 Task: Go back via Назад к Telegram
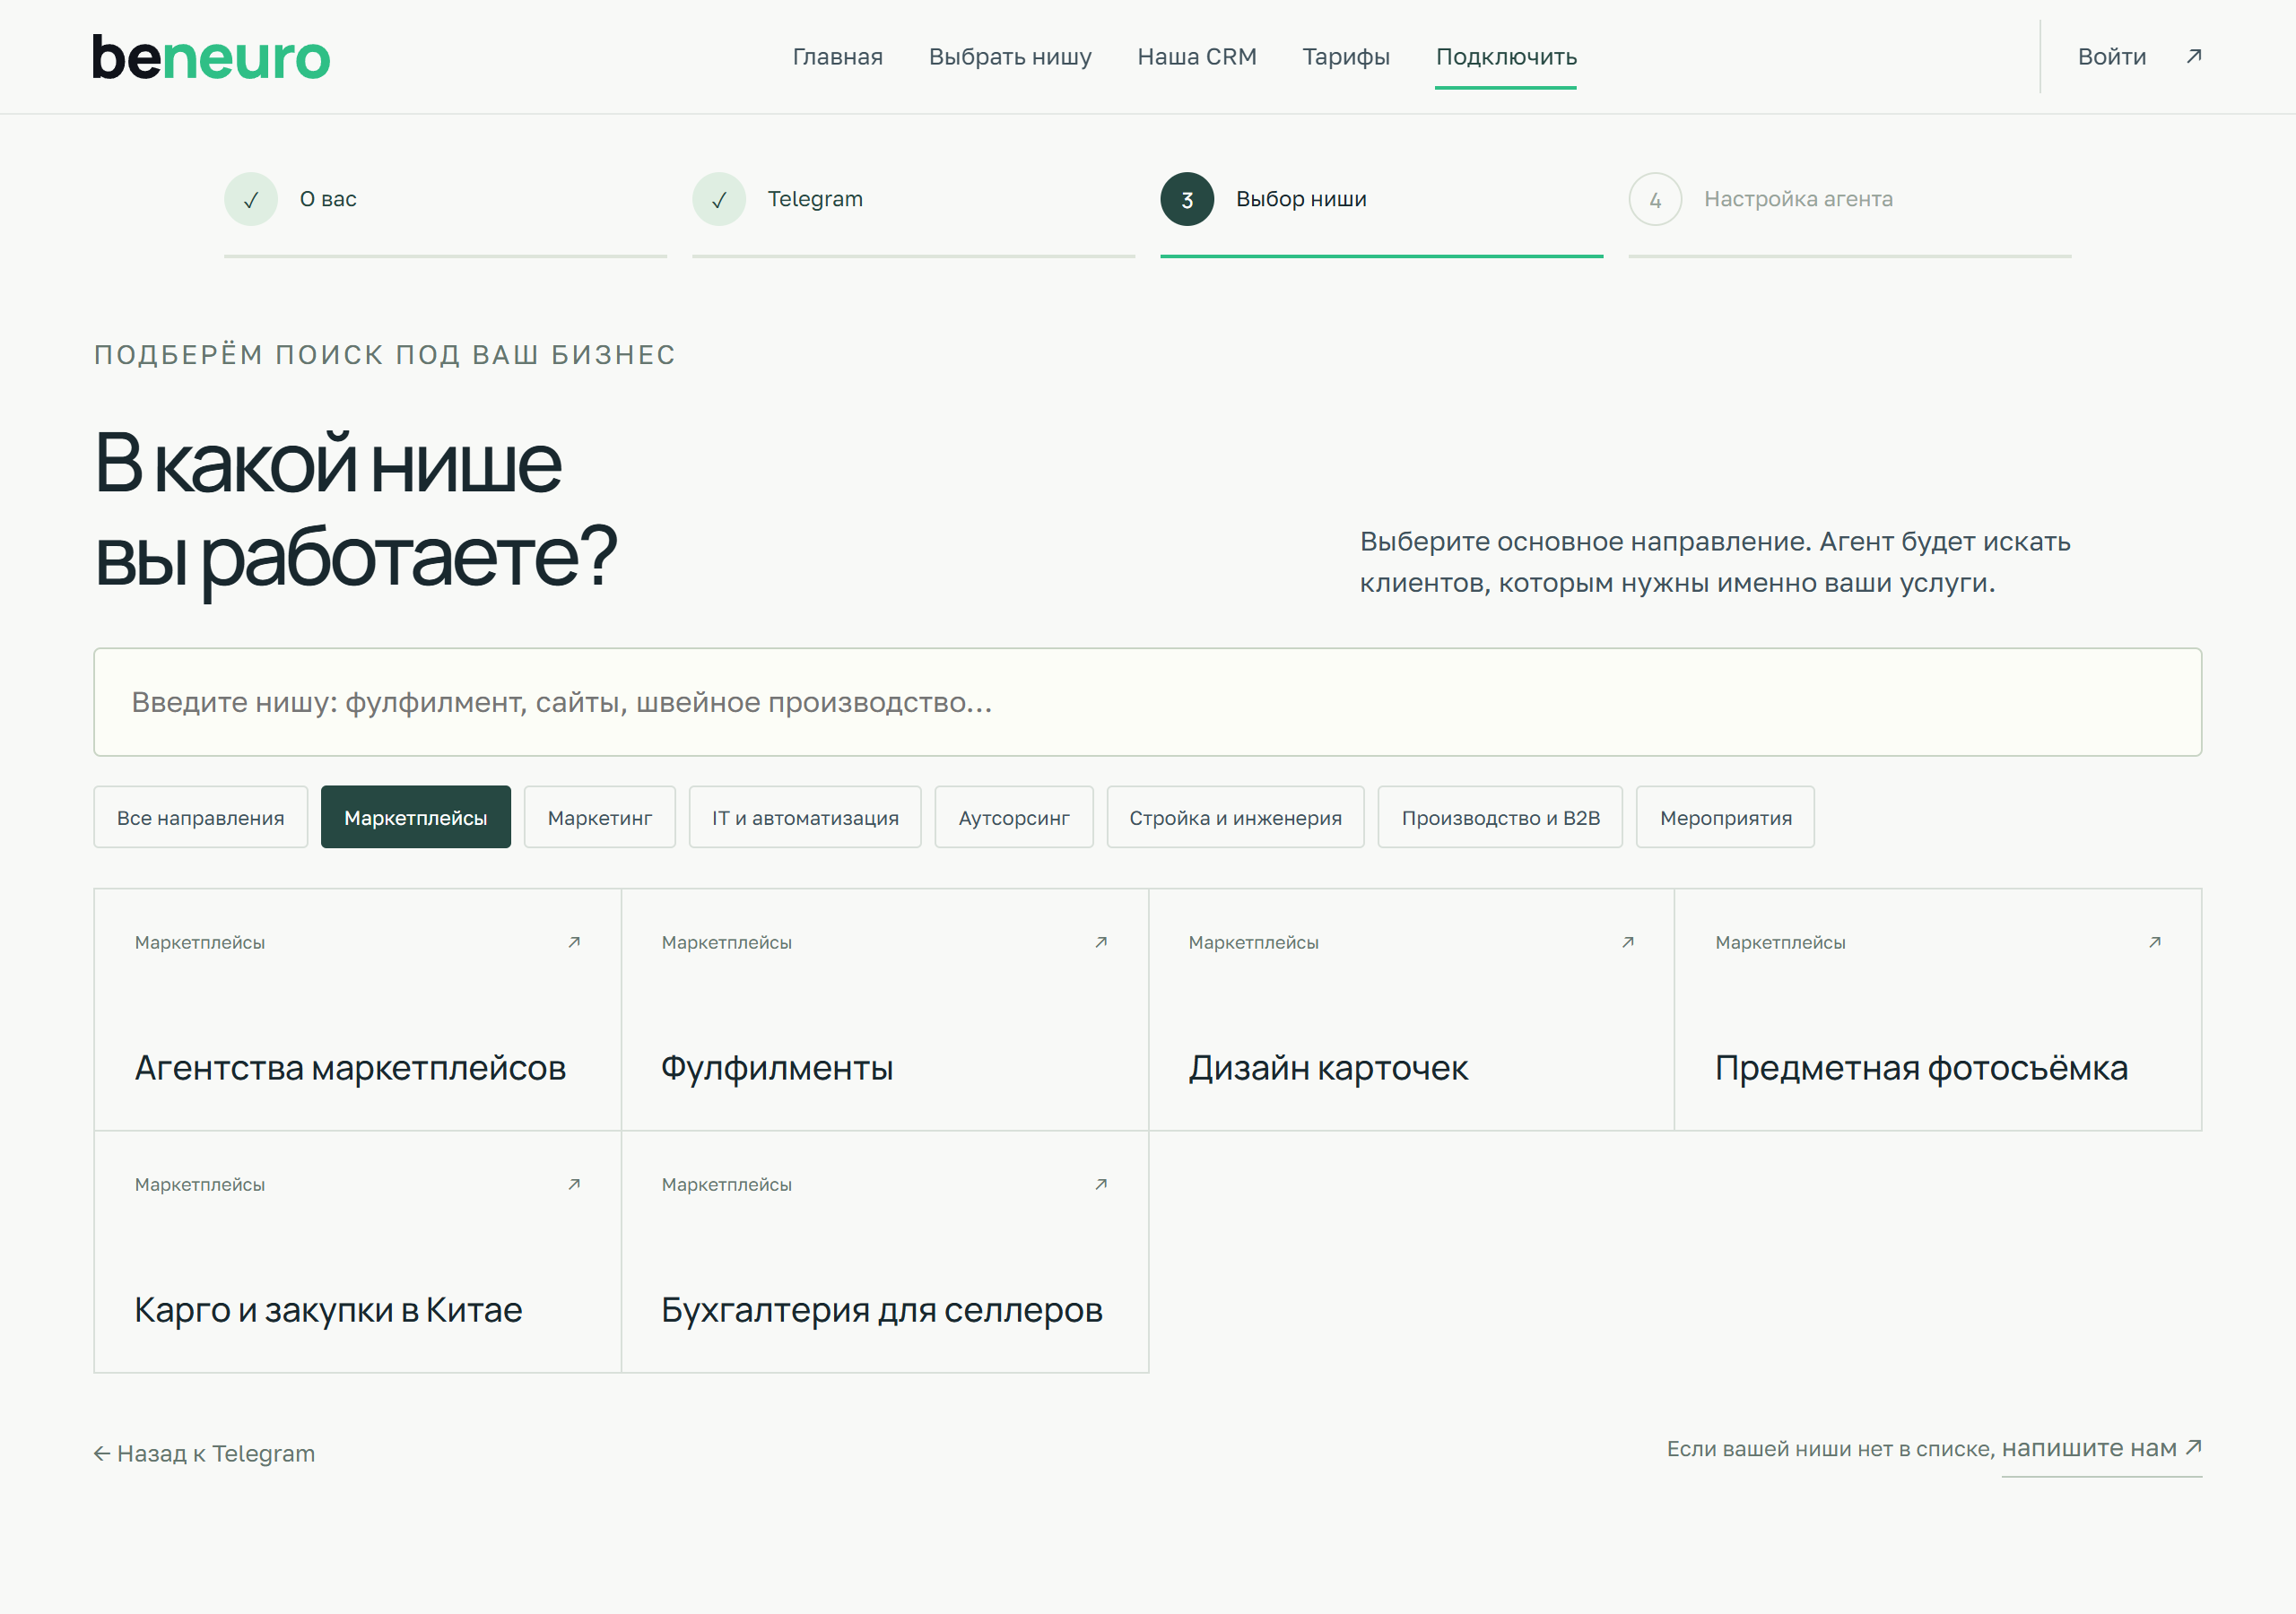tap(204, 1453)
